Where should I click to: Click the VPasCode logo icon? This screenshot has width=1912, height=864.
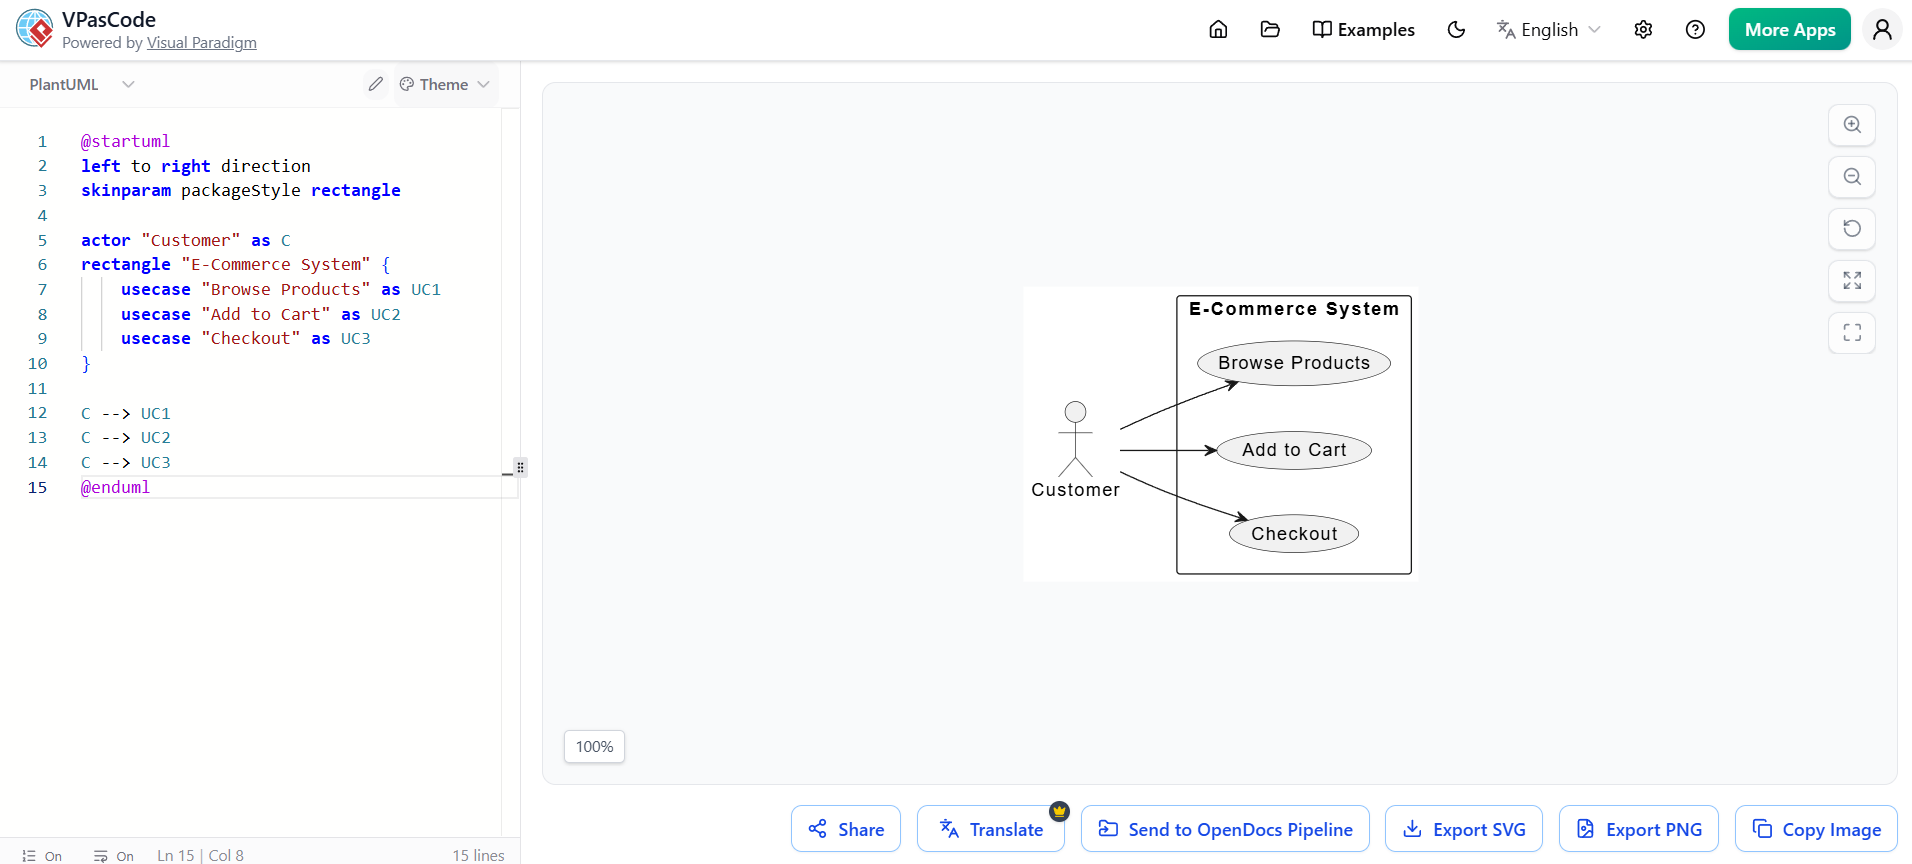coord(35,29)
